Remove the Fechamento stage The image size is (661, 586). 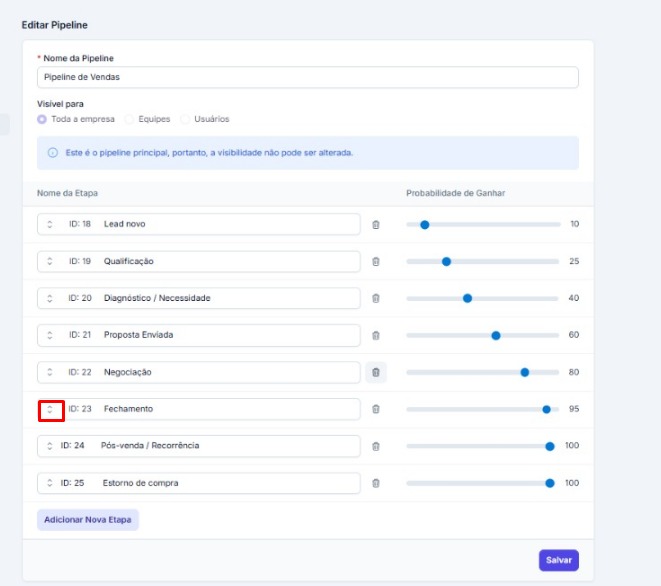pos(376,409)
